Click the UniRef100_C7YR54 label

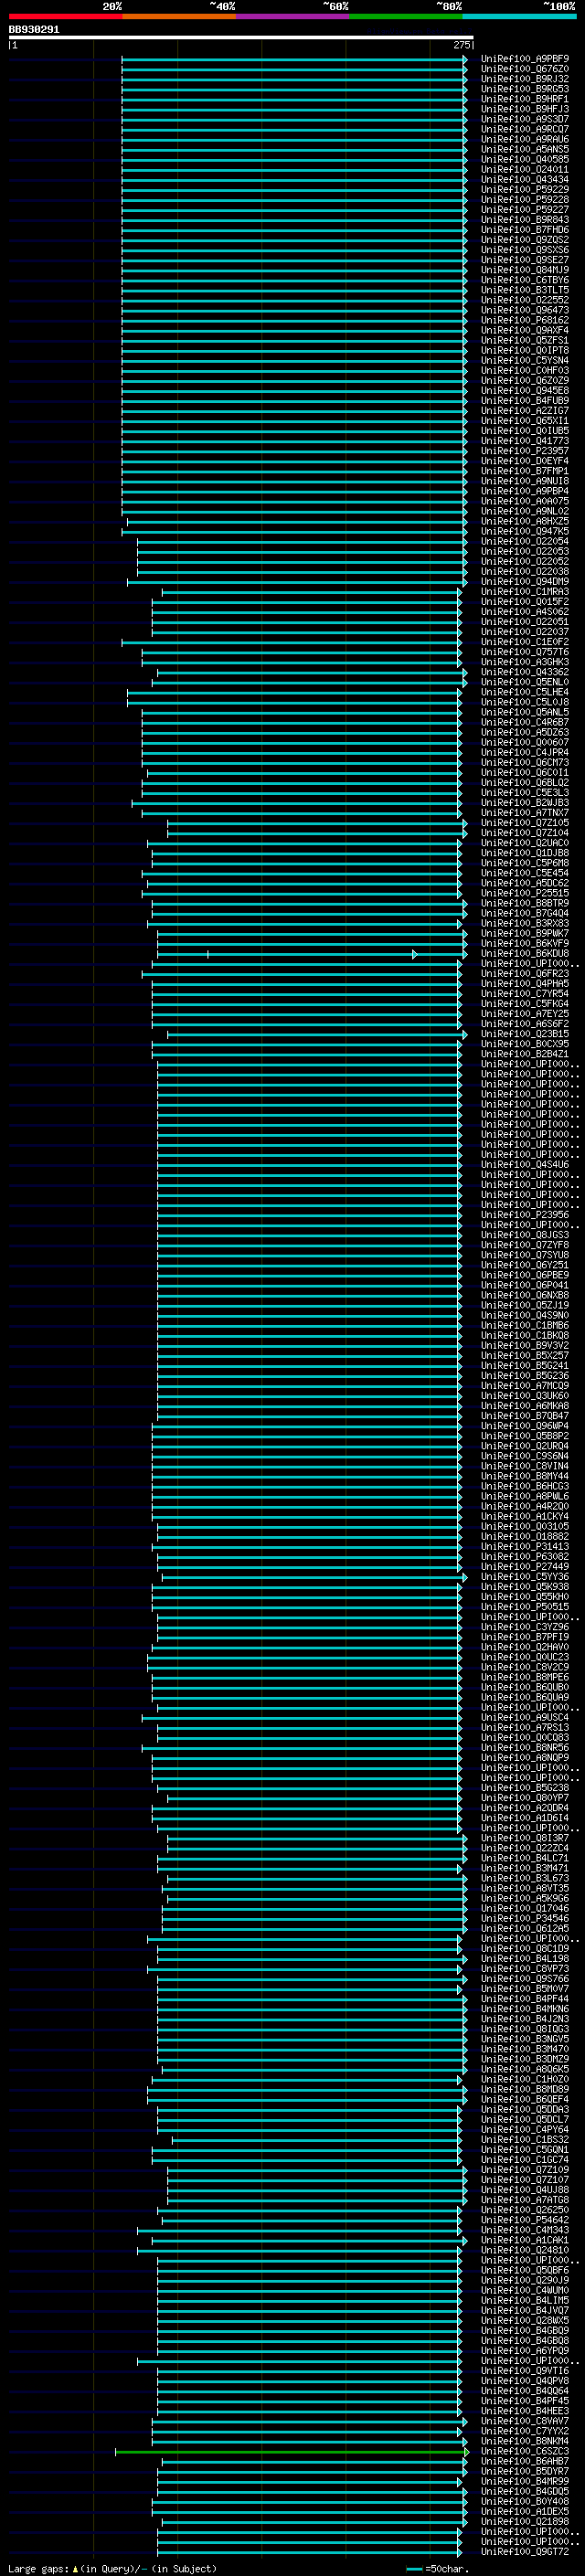coord(524,993)
